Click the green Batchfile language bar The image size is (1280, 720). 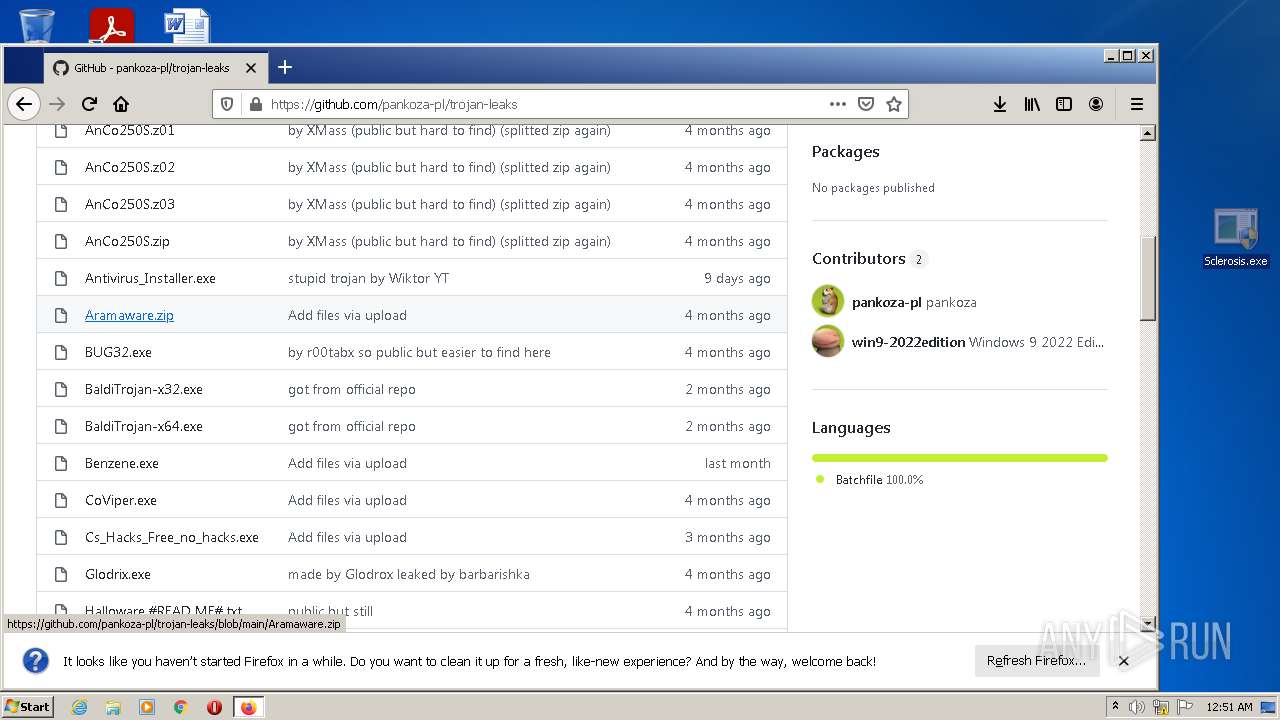960,458
